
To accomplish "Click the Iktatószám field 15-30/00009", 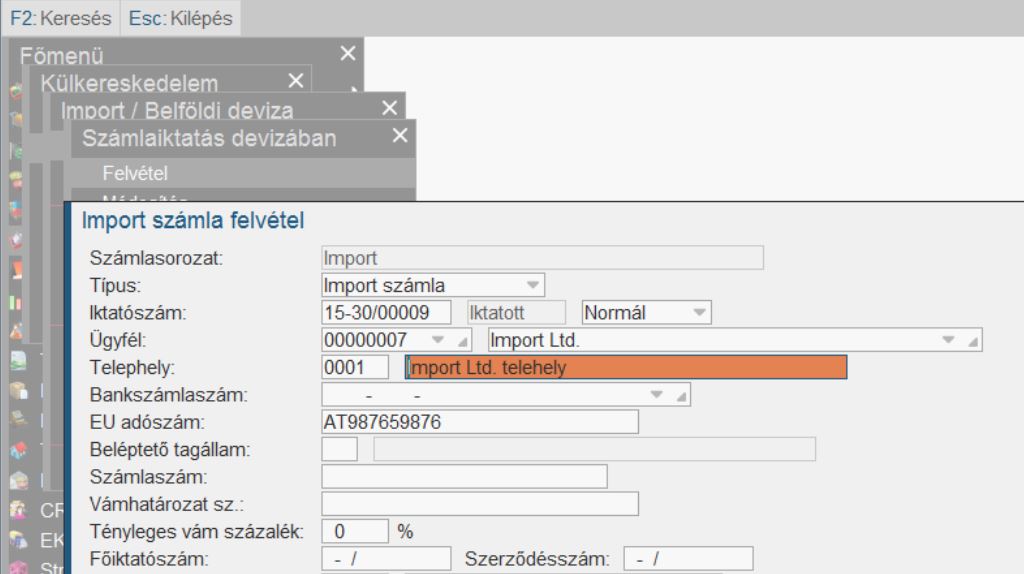I will click(x=386, y=313).
